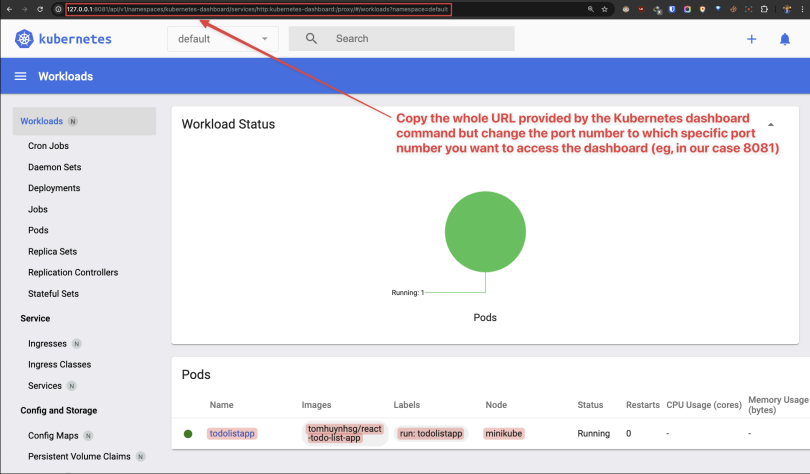Click the Kubernetes logo icon
Viewport: 810px width, 474px height.
coord(24,39)
